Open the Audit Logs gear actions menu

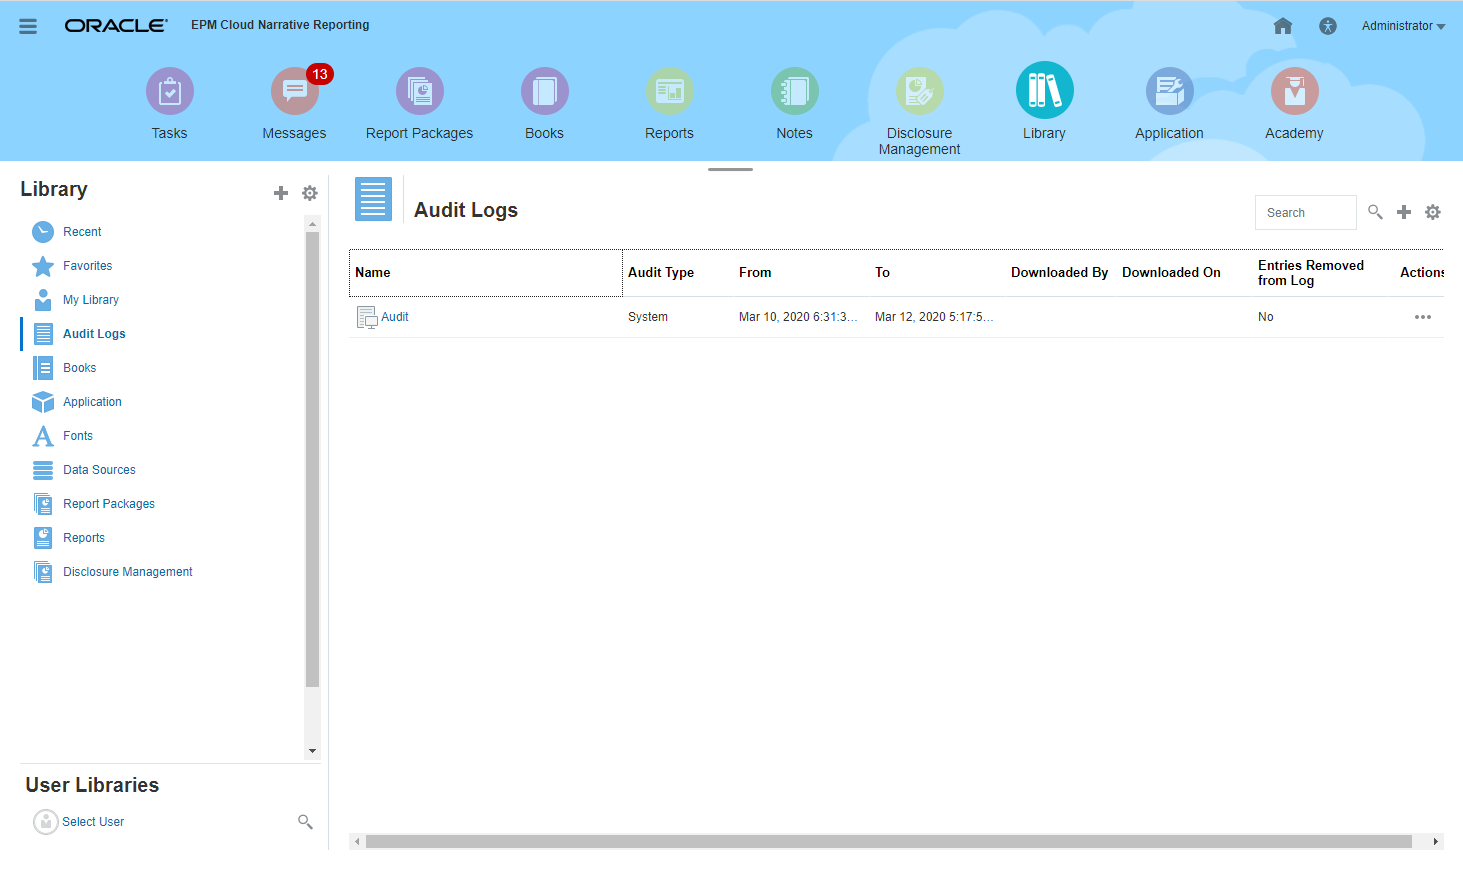[1433, 212]
